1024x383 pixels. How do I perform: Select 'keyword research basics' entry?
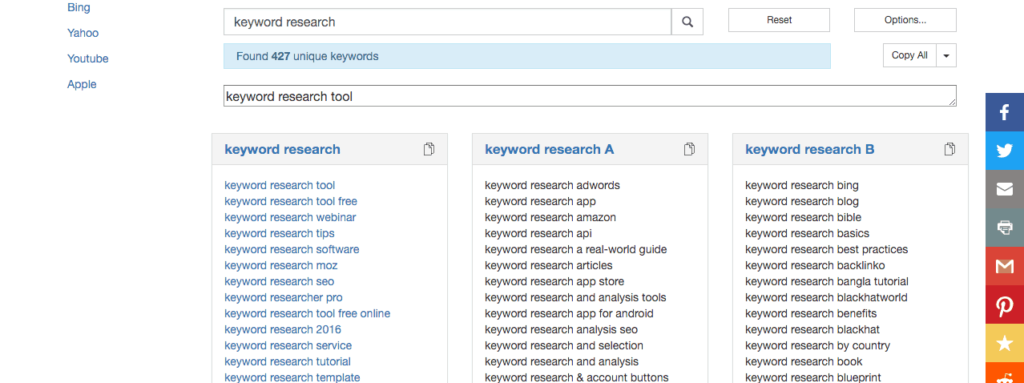pos(807,233)
